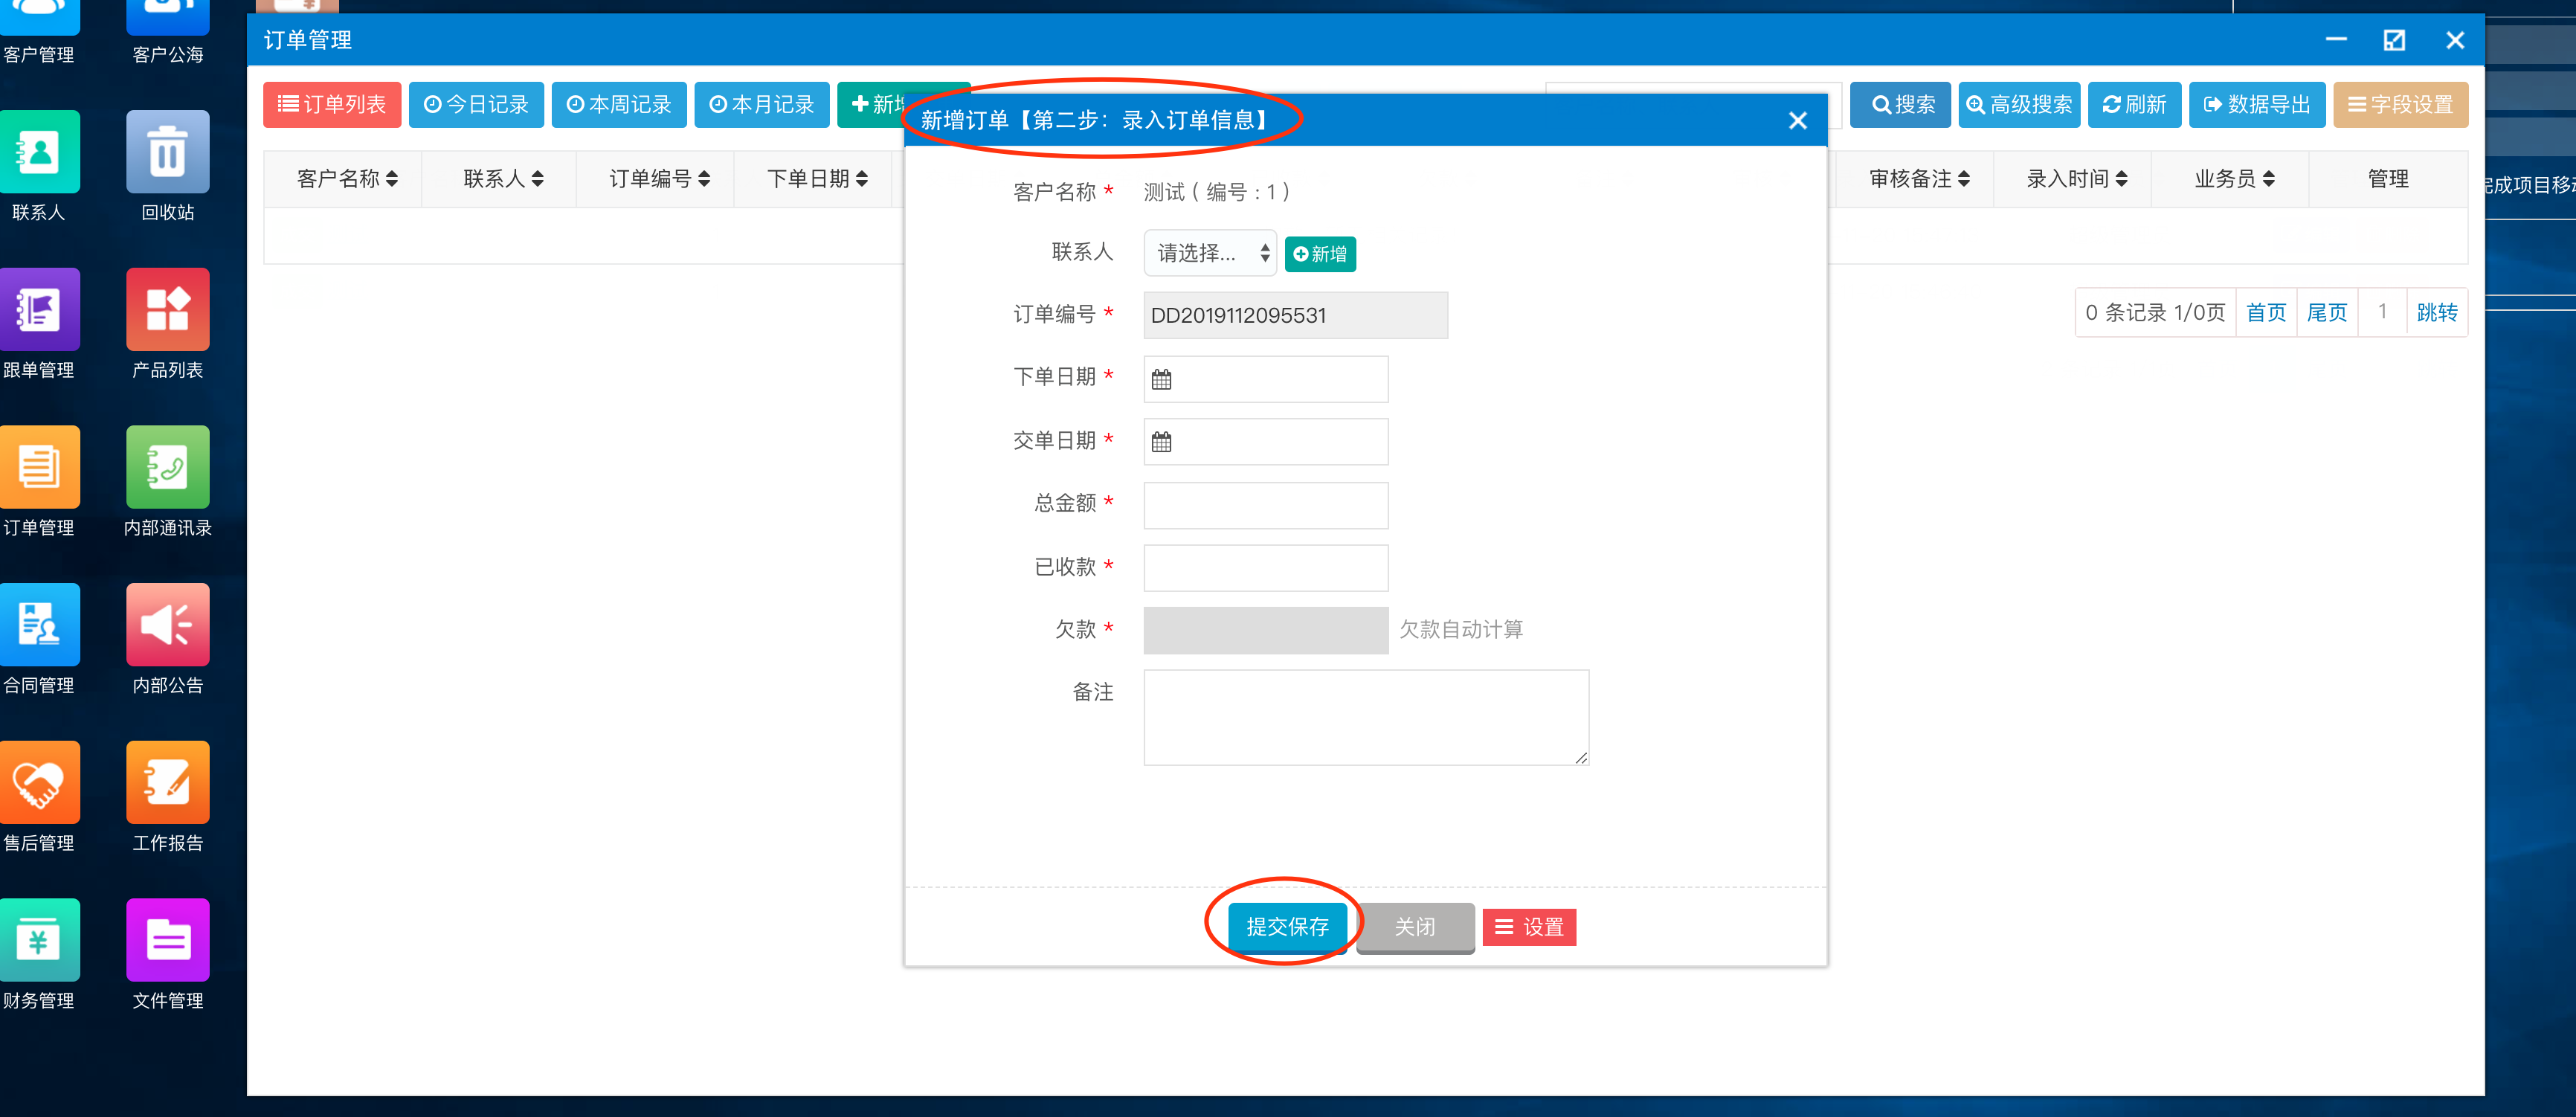This screenshot has height=1117, width=2576.
Task: Sort table by 客户名称 column
Action: click(x=346, y=179)
